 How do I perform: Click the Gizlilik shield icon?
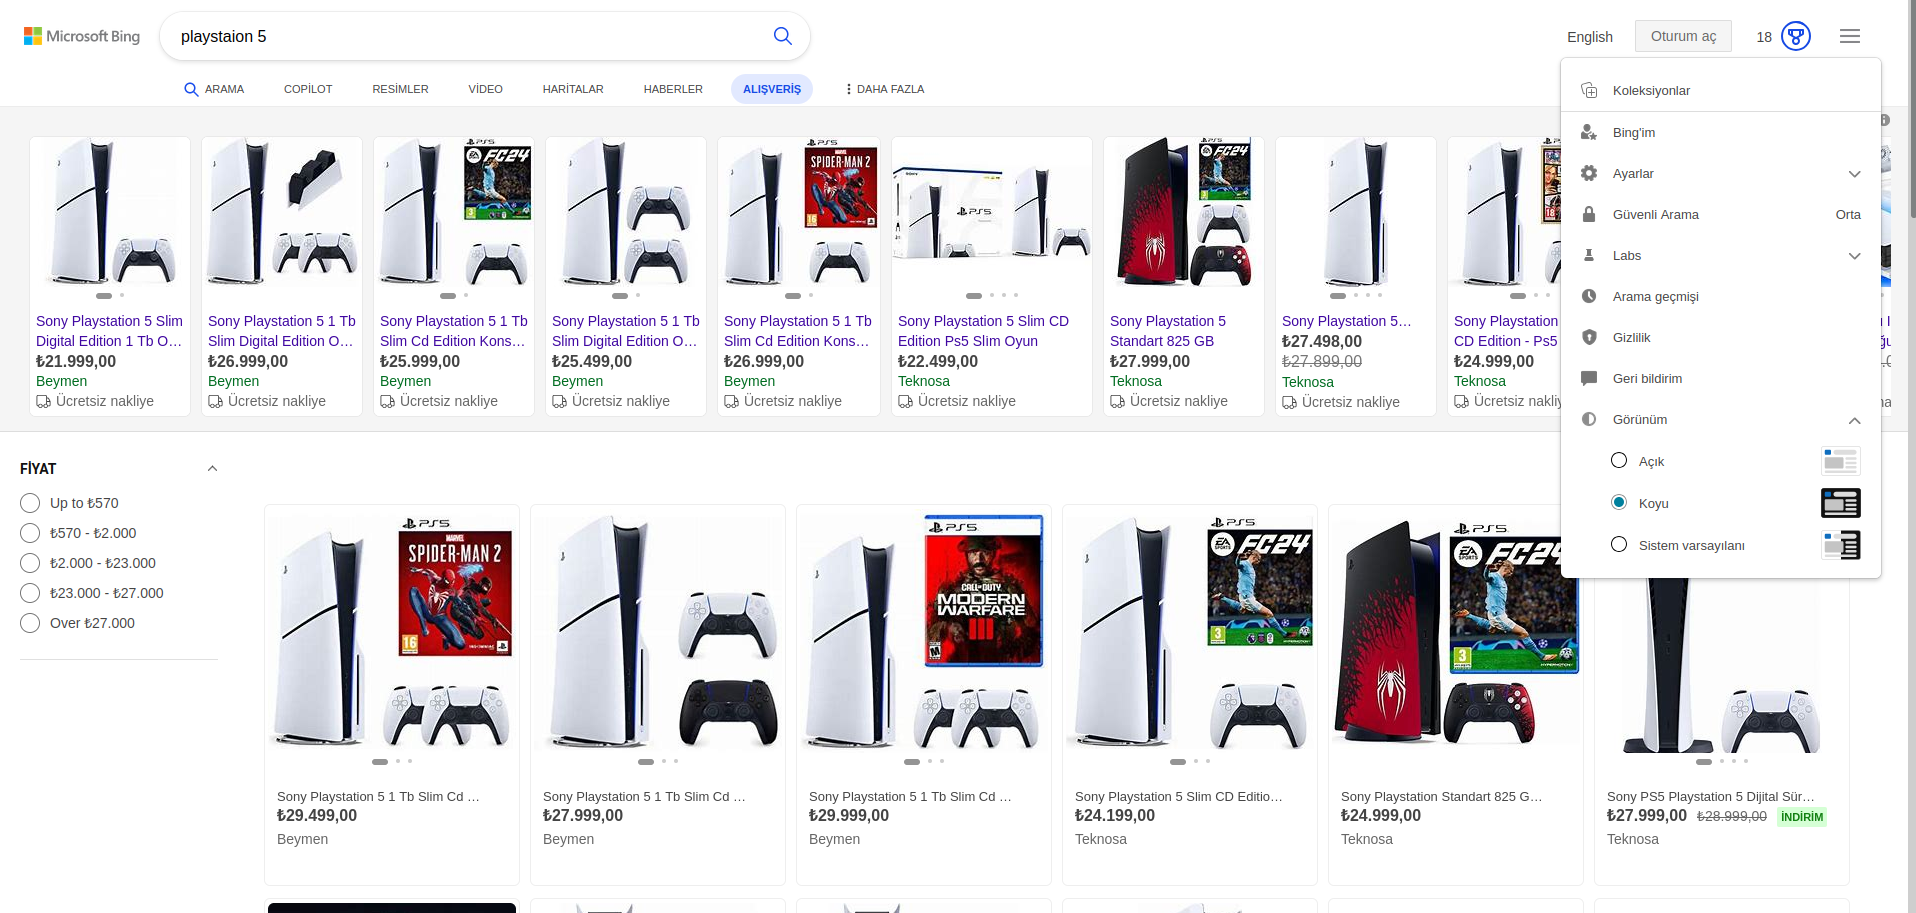pos(1589,337)
